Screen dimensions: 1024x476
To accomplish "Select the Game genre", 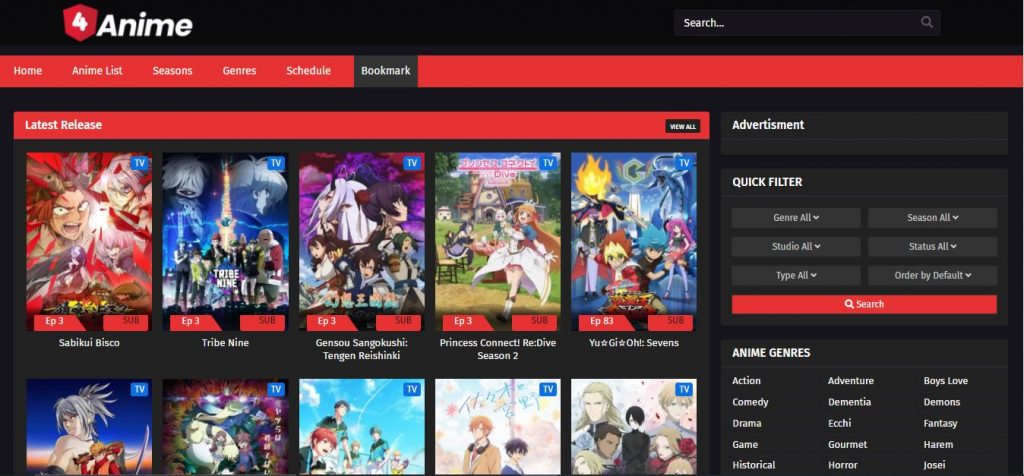I will point(745,445).
